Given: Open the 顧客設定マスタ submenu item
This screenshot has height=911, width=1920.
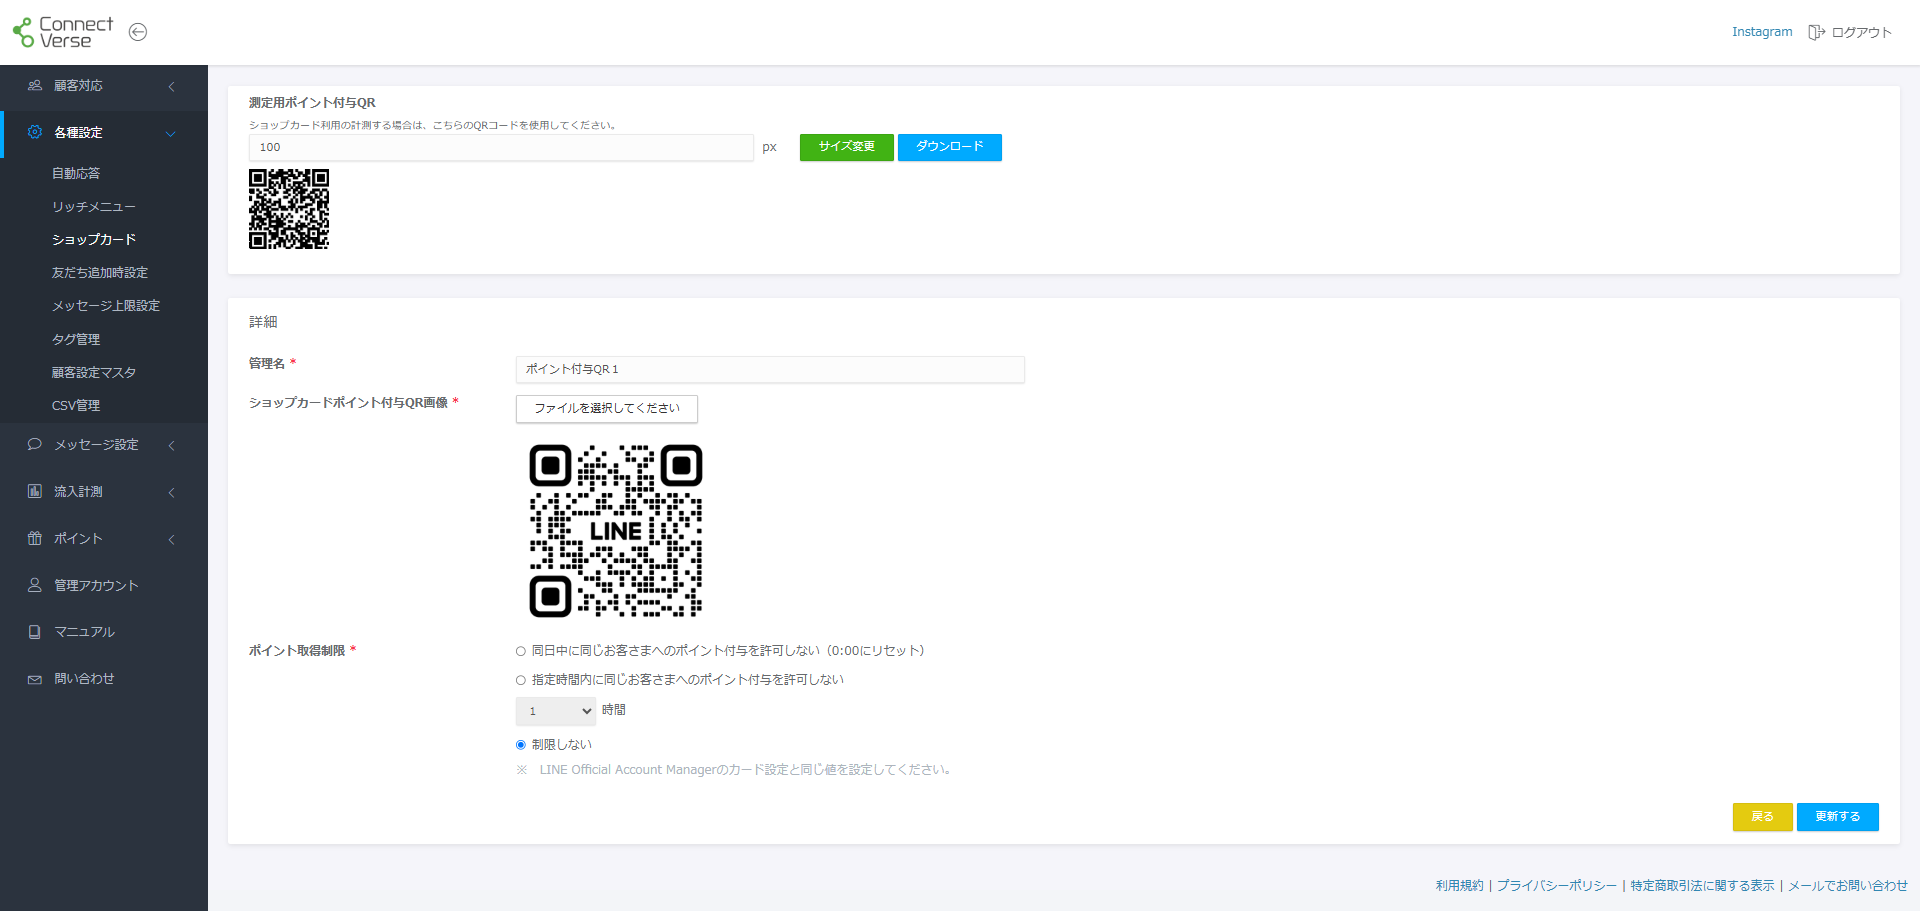Looking at the screenshot, I should [x=94, y=372].
